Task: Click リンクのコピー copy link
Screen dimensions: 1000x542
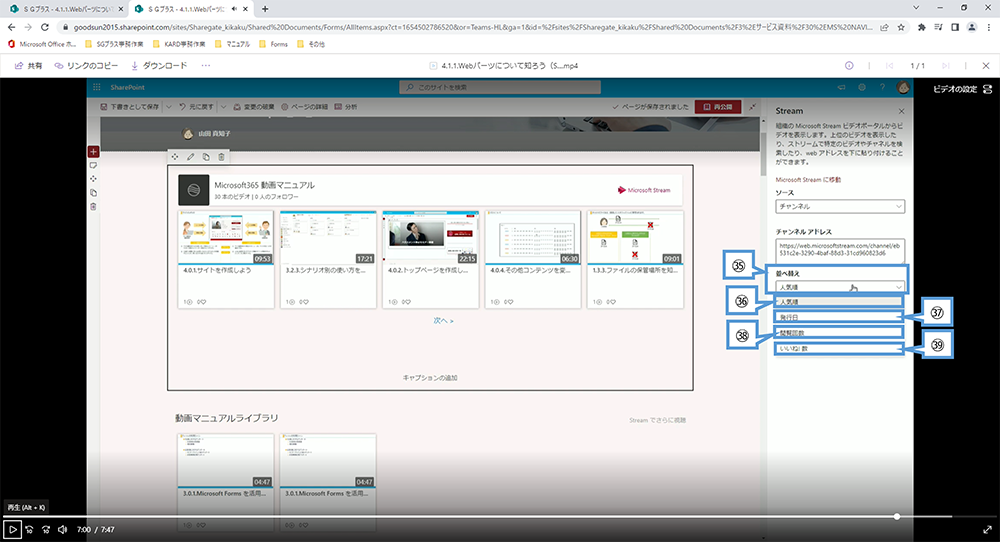Action: click(x=86, y=66)
